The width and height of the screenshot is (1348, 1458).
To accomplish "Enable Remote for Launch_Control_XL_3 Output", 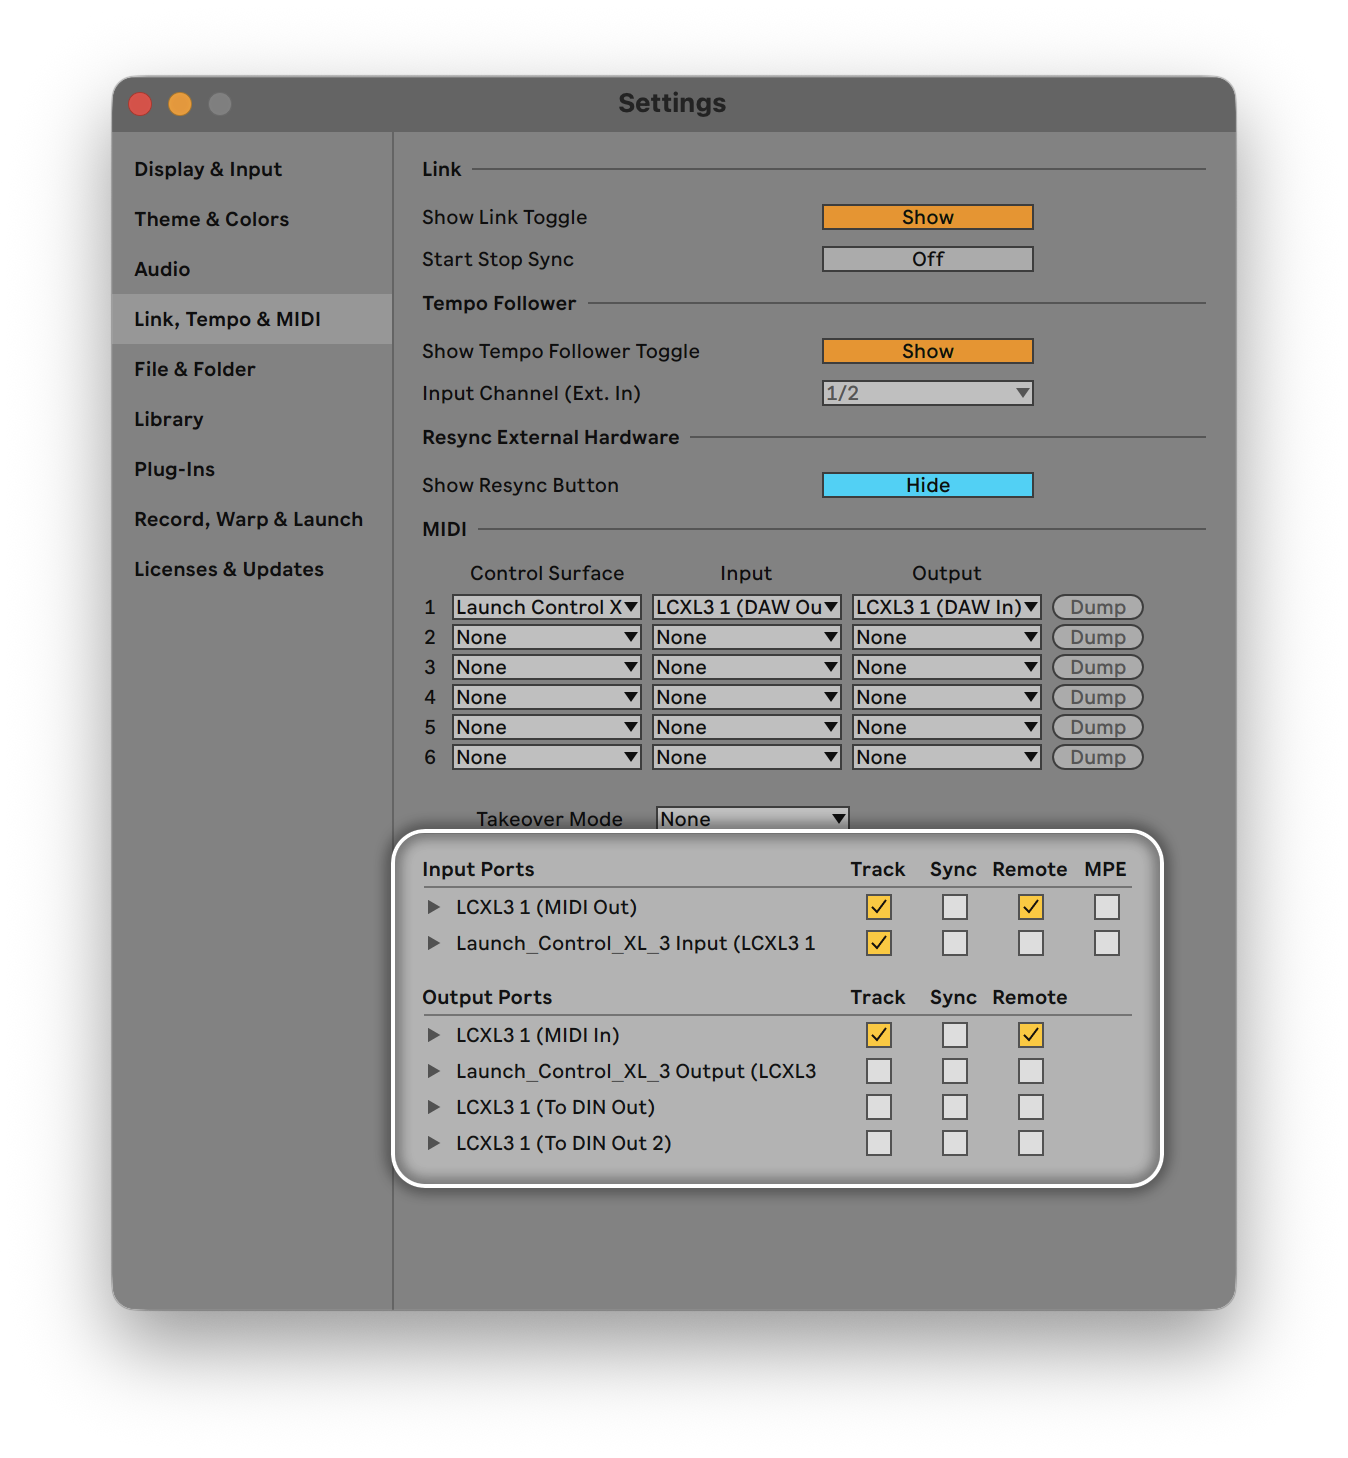I will [1031, 1071].
